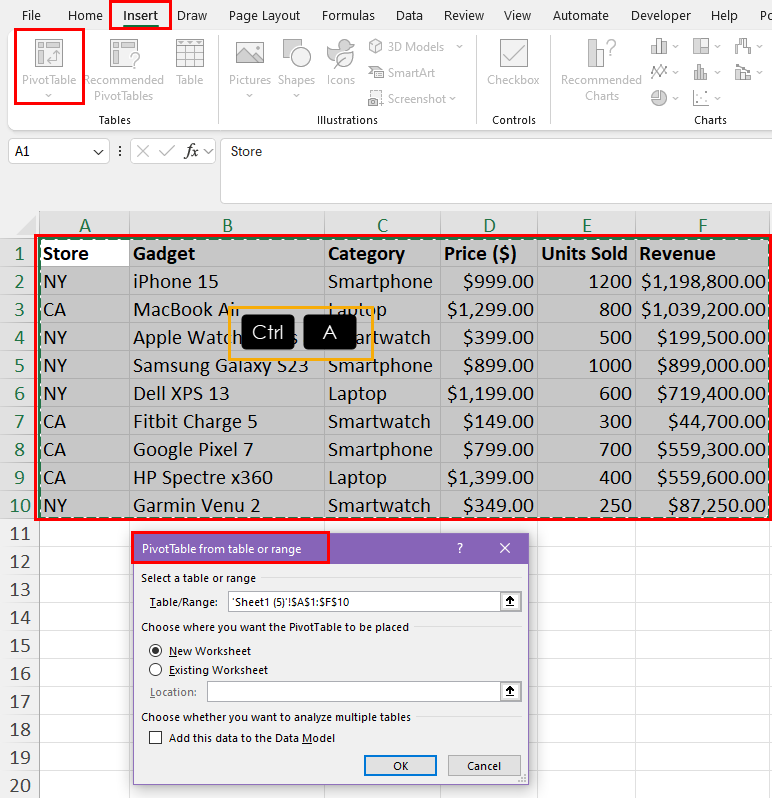Open the Name Box dropdown
The height and width of the screenshot is (798, 772).
coord(98,152)
